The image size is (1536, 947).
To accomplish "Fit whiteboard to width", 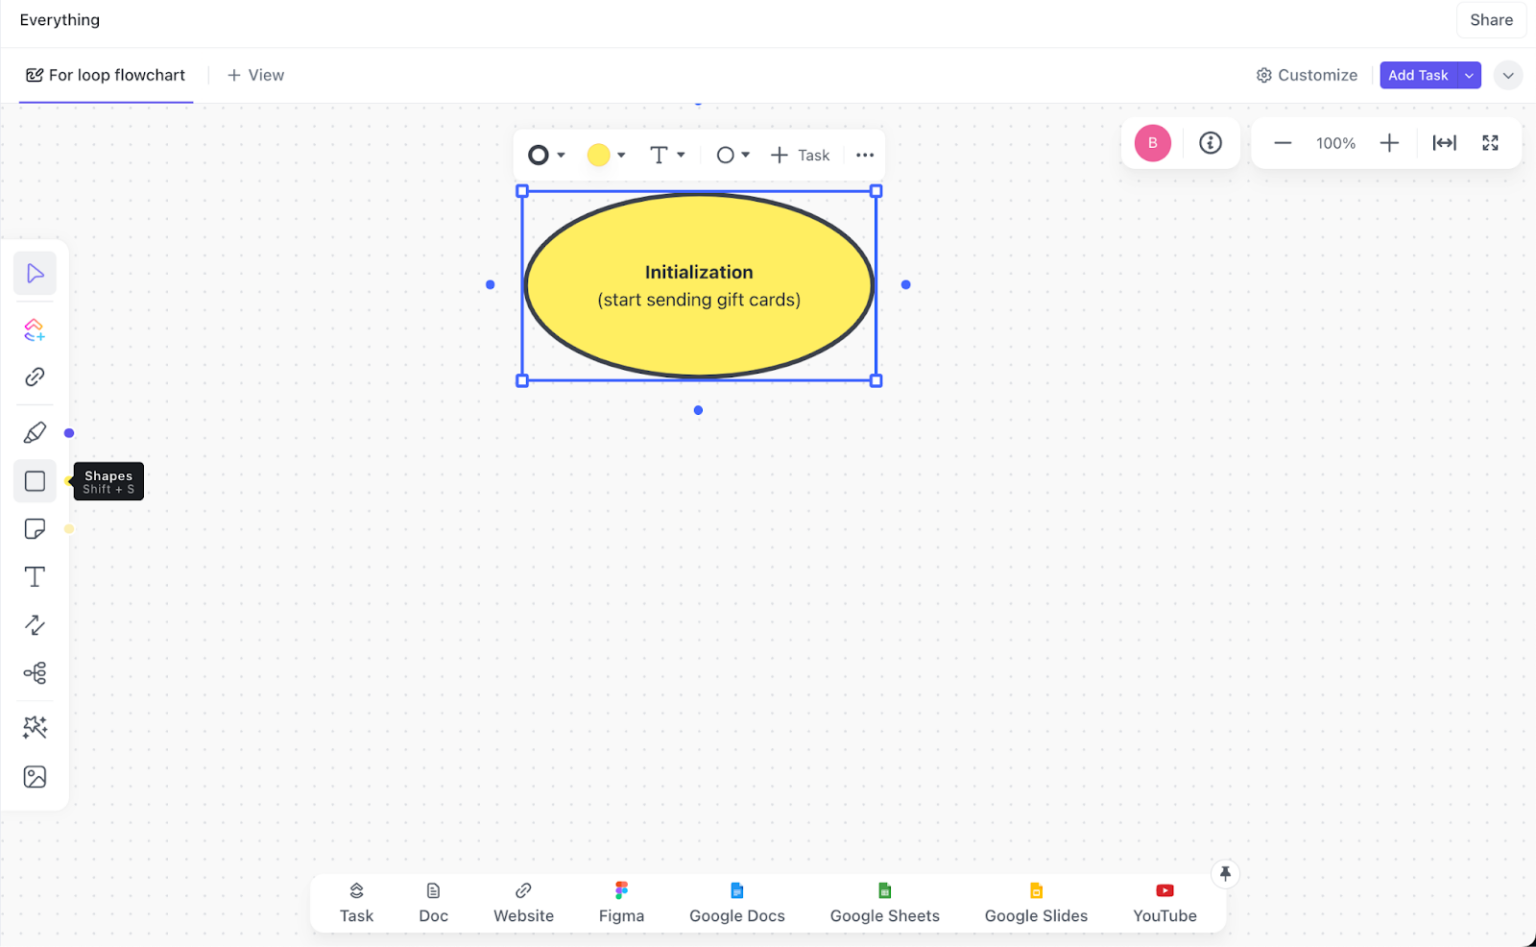I will point(1444,143).
